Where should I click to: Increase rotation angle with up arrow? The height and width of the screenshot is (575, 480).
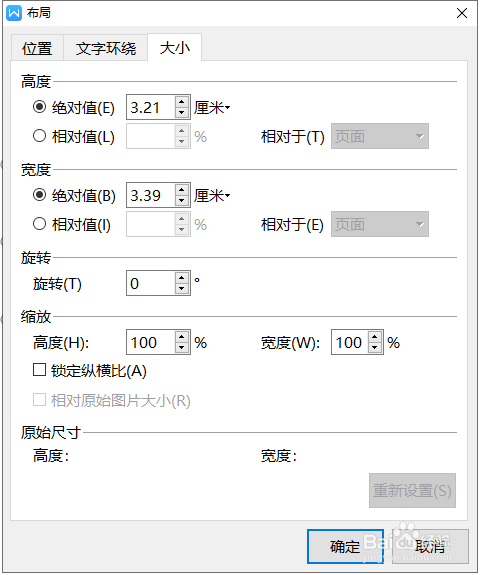tap(182, 278)
